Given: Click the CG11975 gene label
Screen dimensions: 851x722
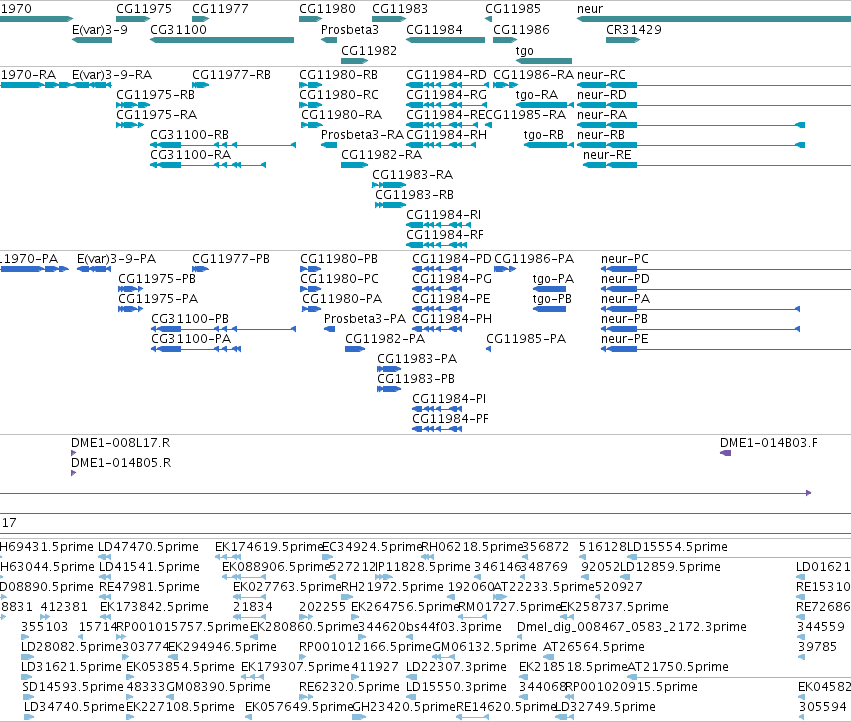Looking at the screenshot, I should pyautogui.click(x=144, y=9).
